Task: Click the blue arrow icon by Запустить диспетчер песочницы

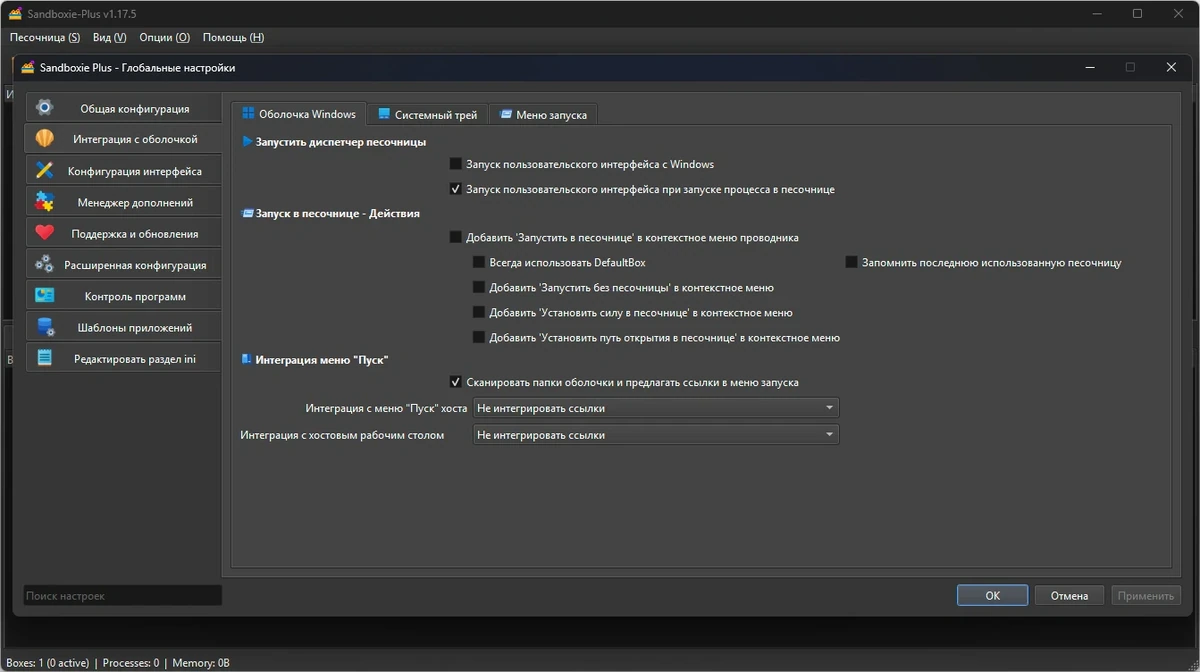Action: pos(248,142)
